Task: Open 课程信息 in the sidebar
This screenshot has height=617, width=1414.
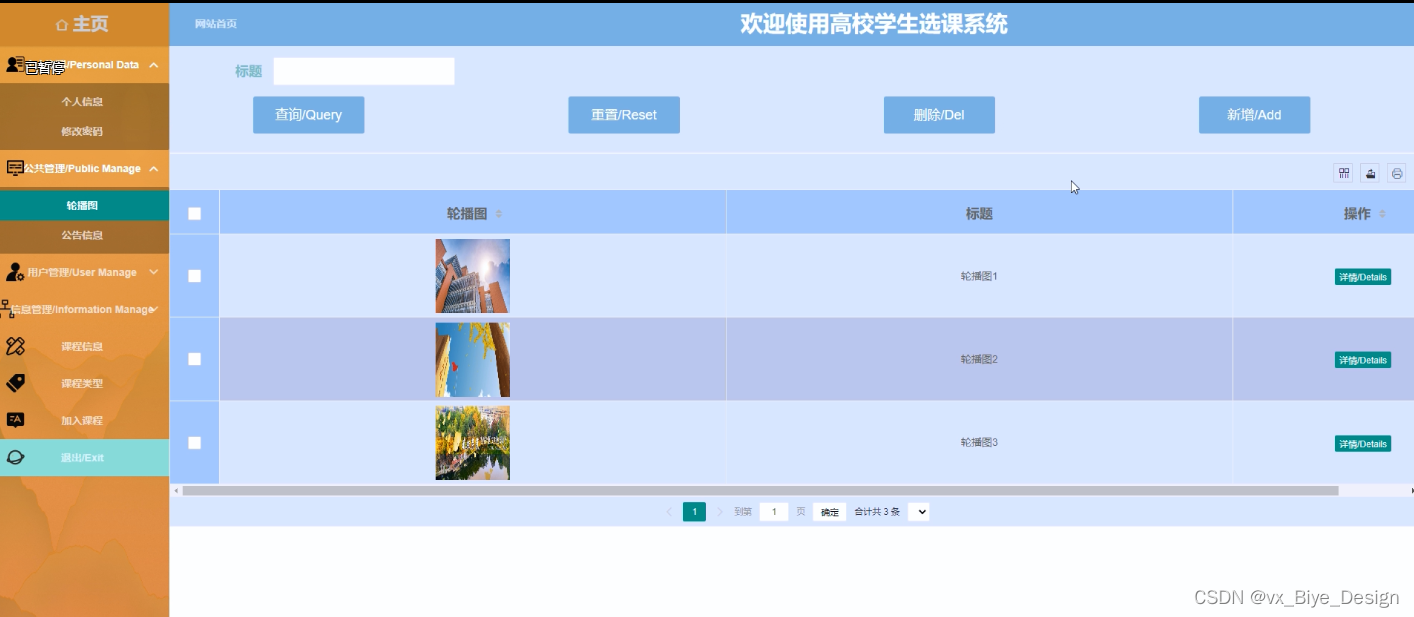Action: click(x=82, y=346)
